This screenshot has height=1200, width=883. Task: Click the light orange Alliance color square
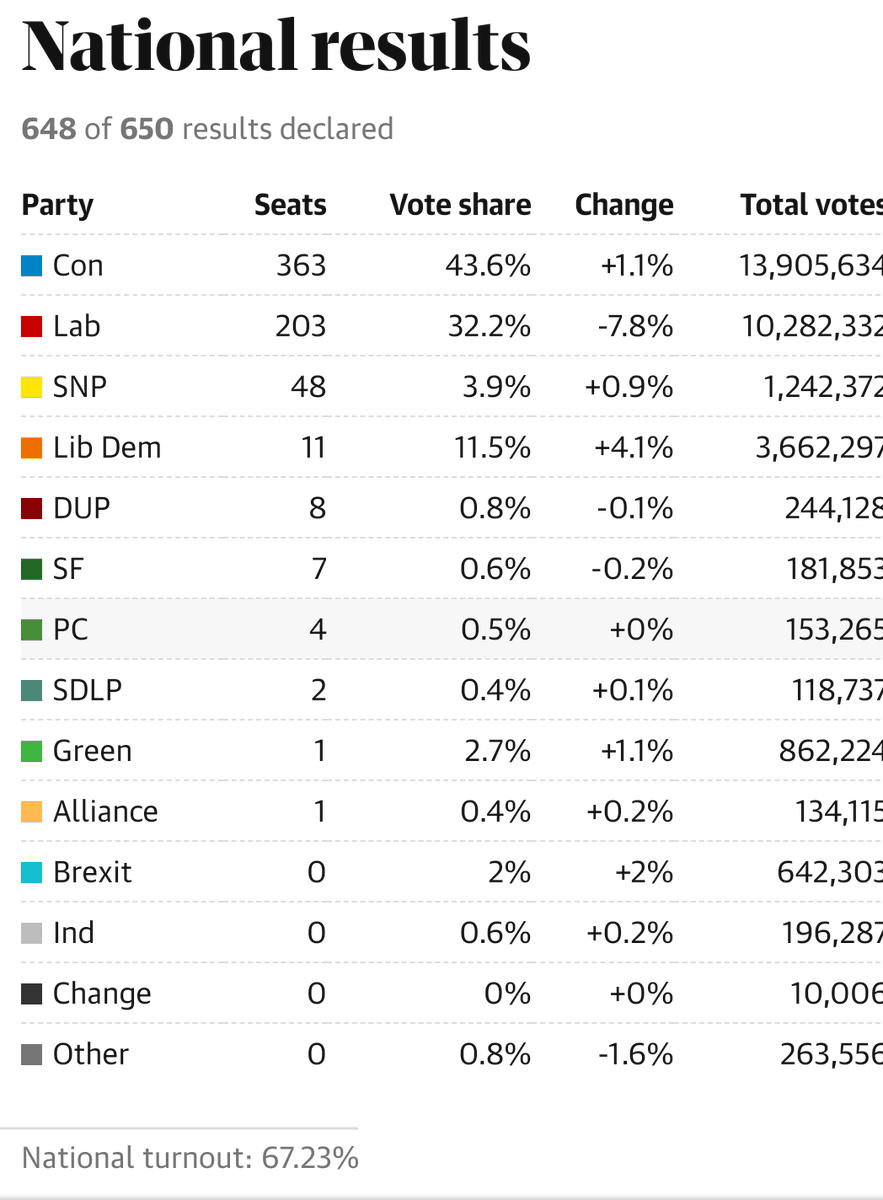32,812
